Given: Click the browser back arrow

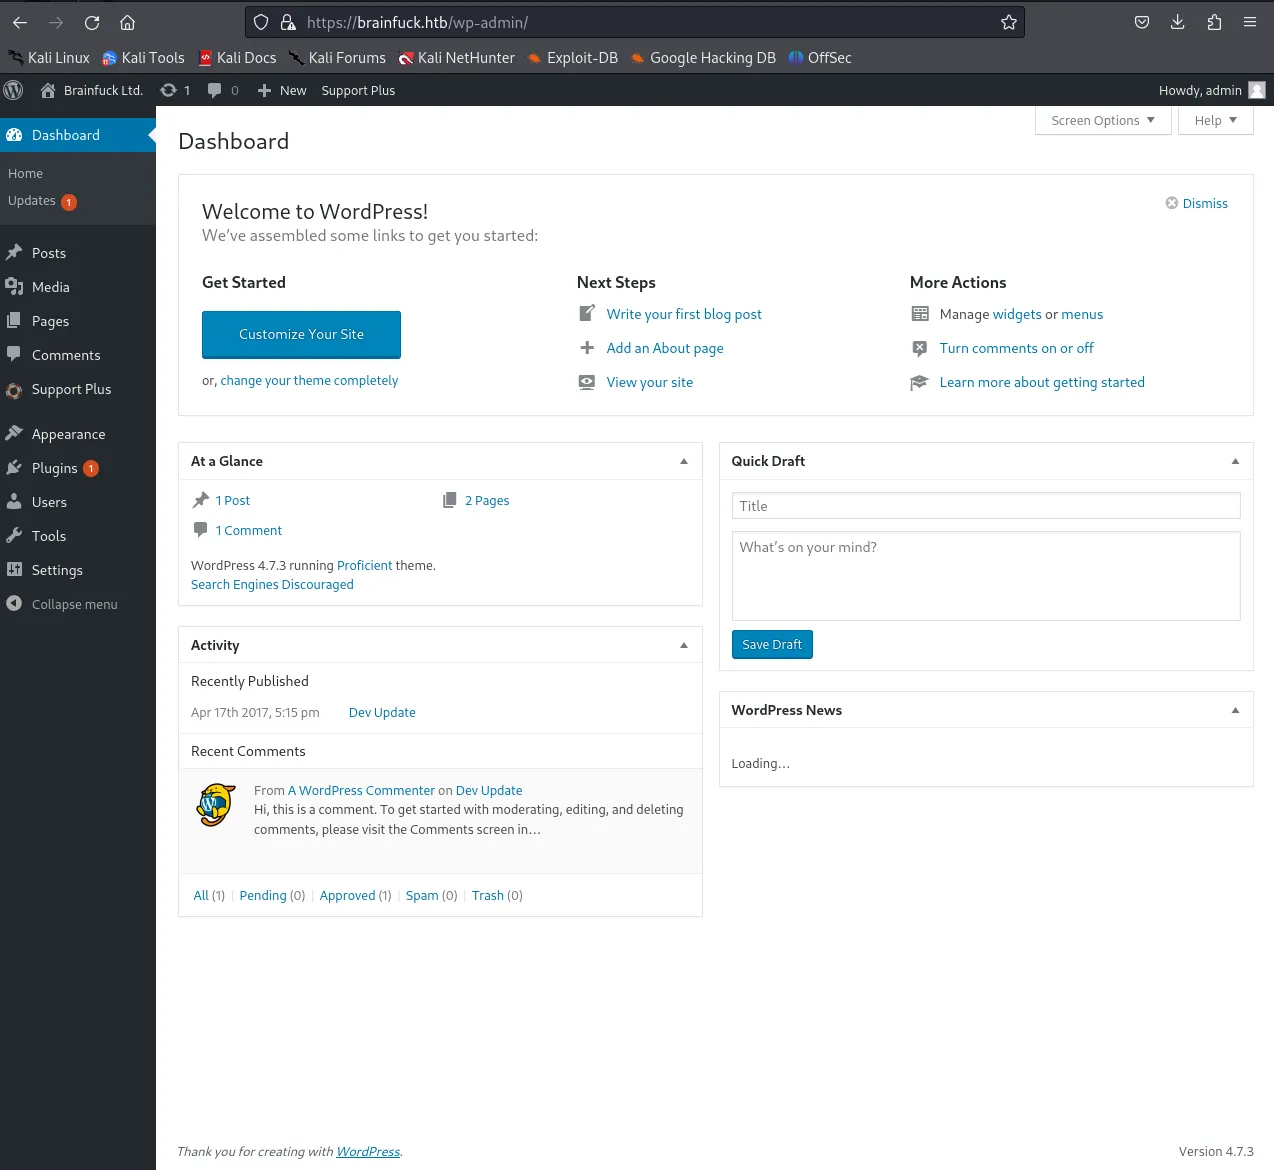Looking at the screenshot, I should (20, 22).
